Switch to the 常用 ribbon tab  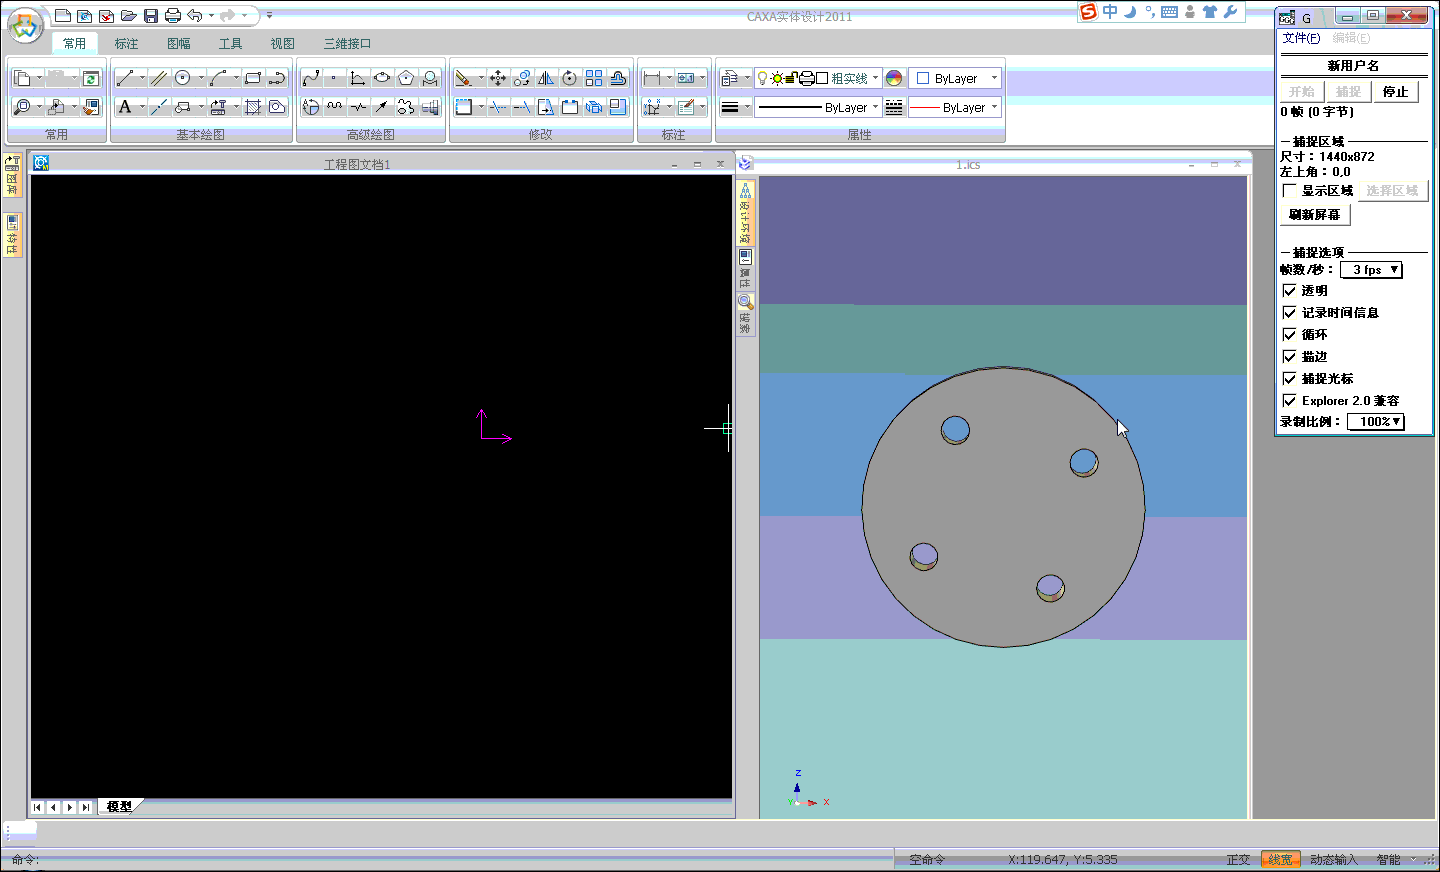click(75, 44)
